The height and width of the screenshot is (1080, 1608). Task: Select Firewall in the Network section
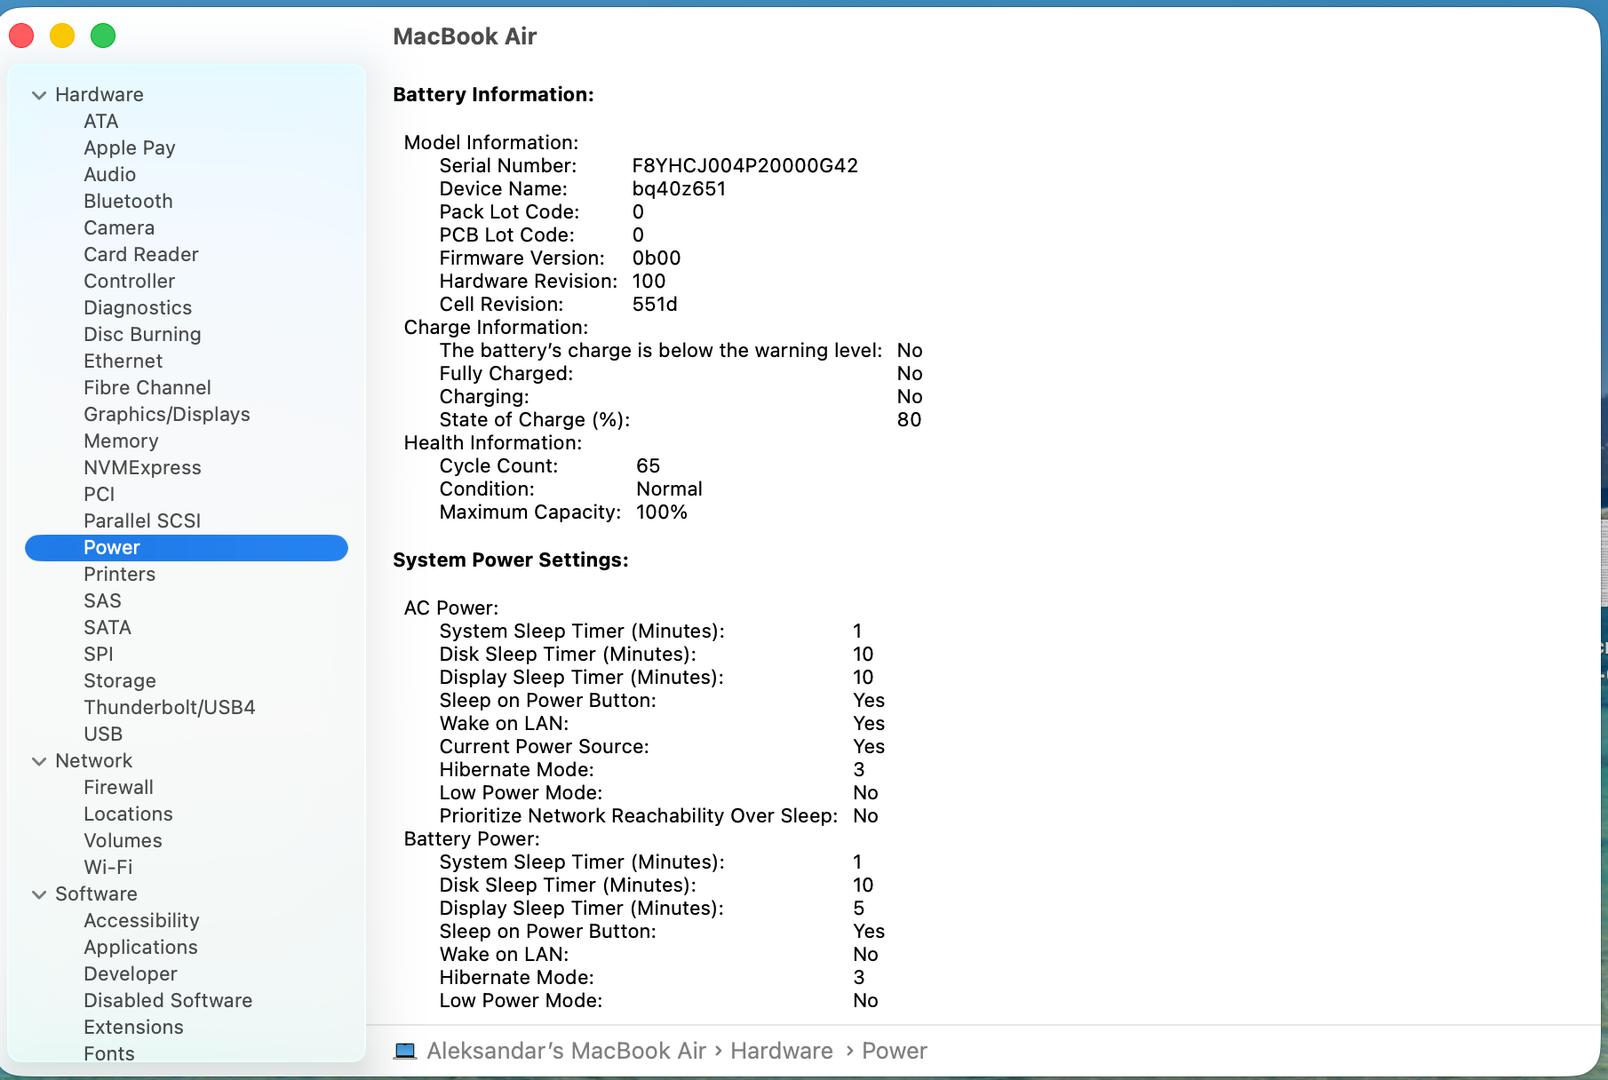tap(118, 787)
